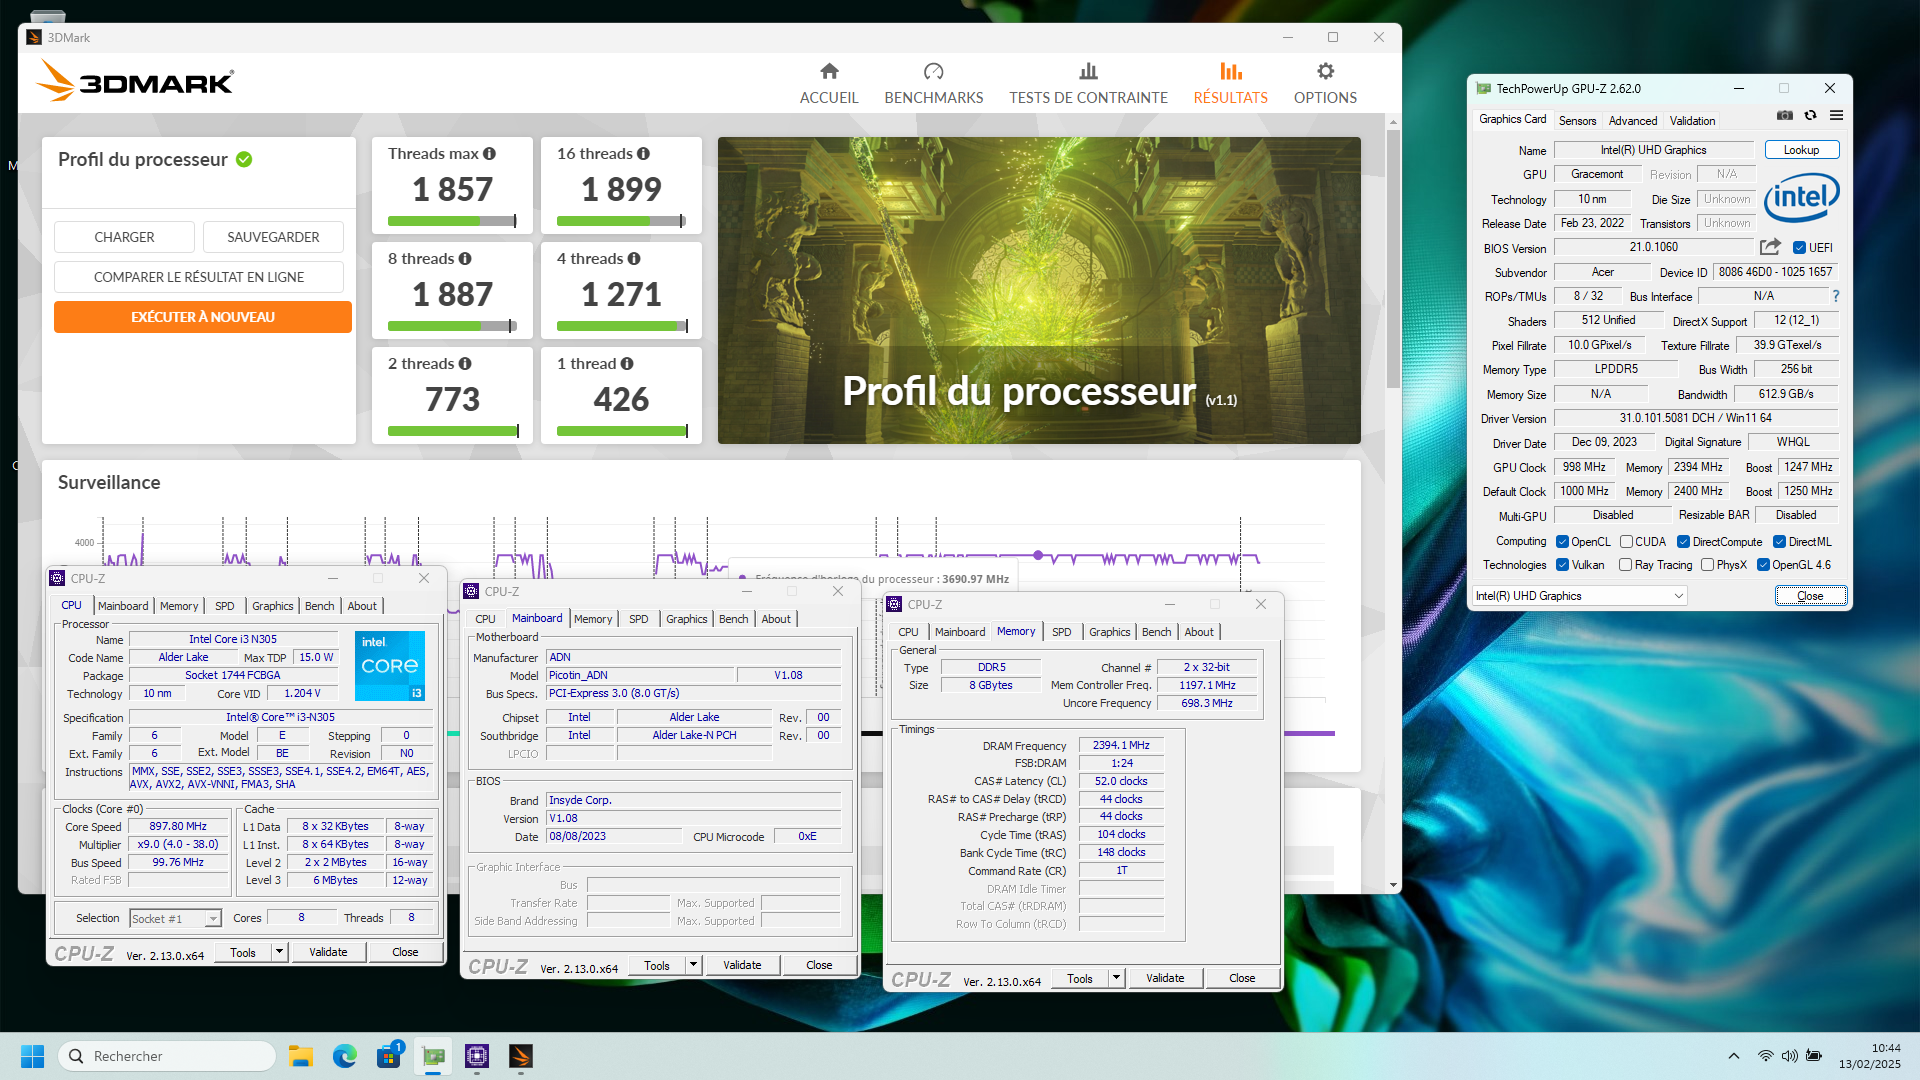
Task: Click the 8 threads score bar
Action: 452,326
